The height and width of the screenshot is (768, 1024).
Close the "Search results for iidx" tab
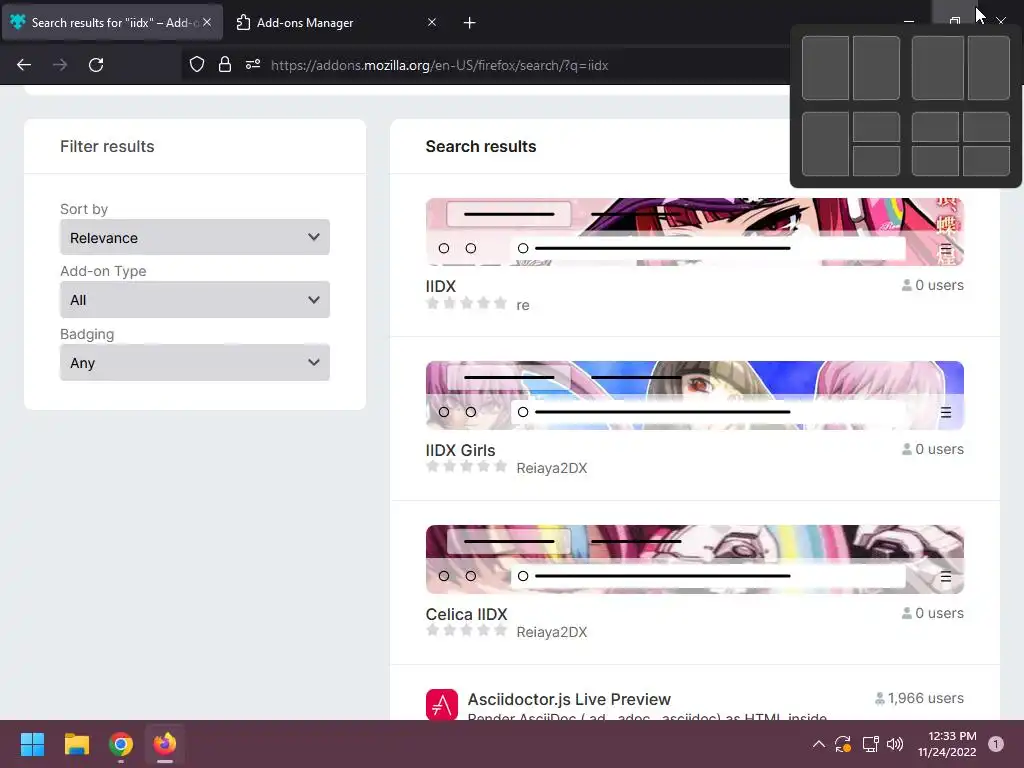coord(207,22)
